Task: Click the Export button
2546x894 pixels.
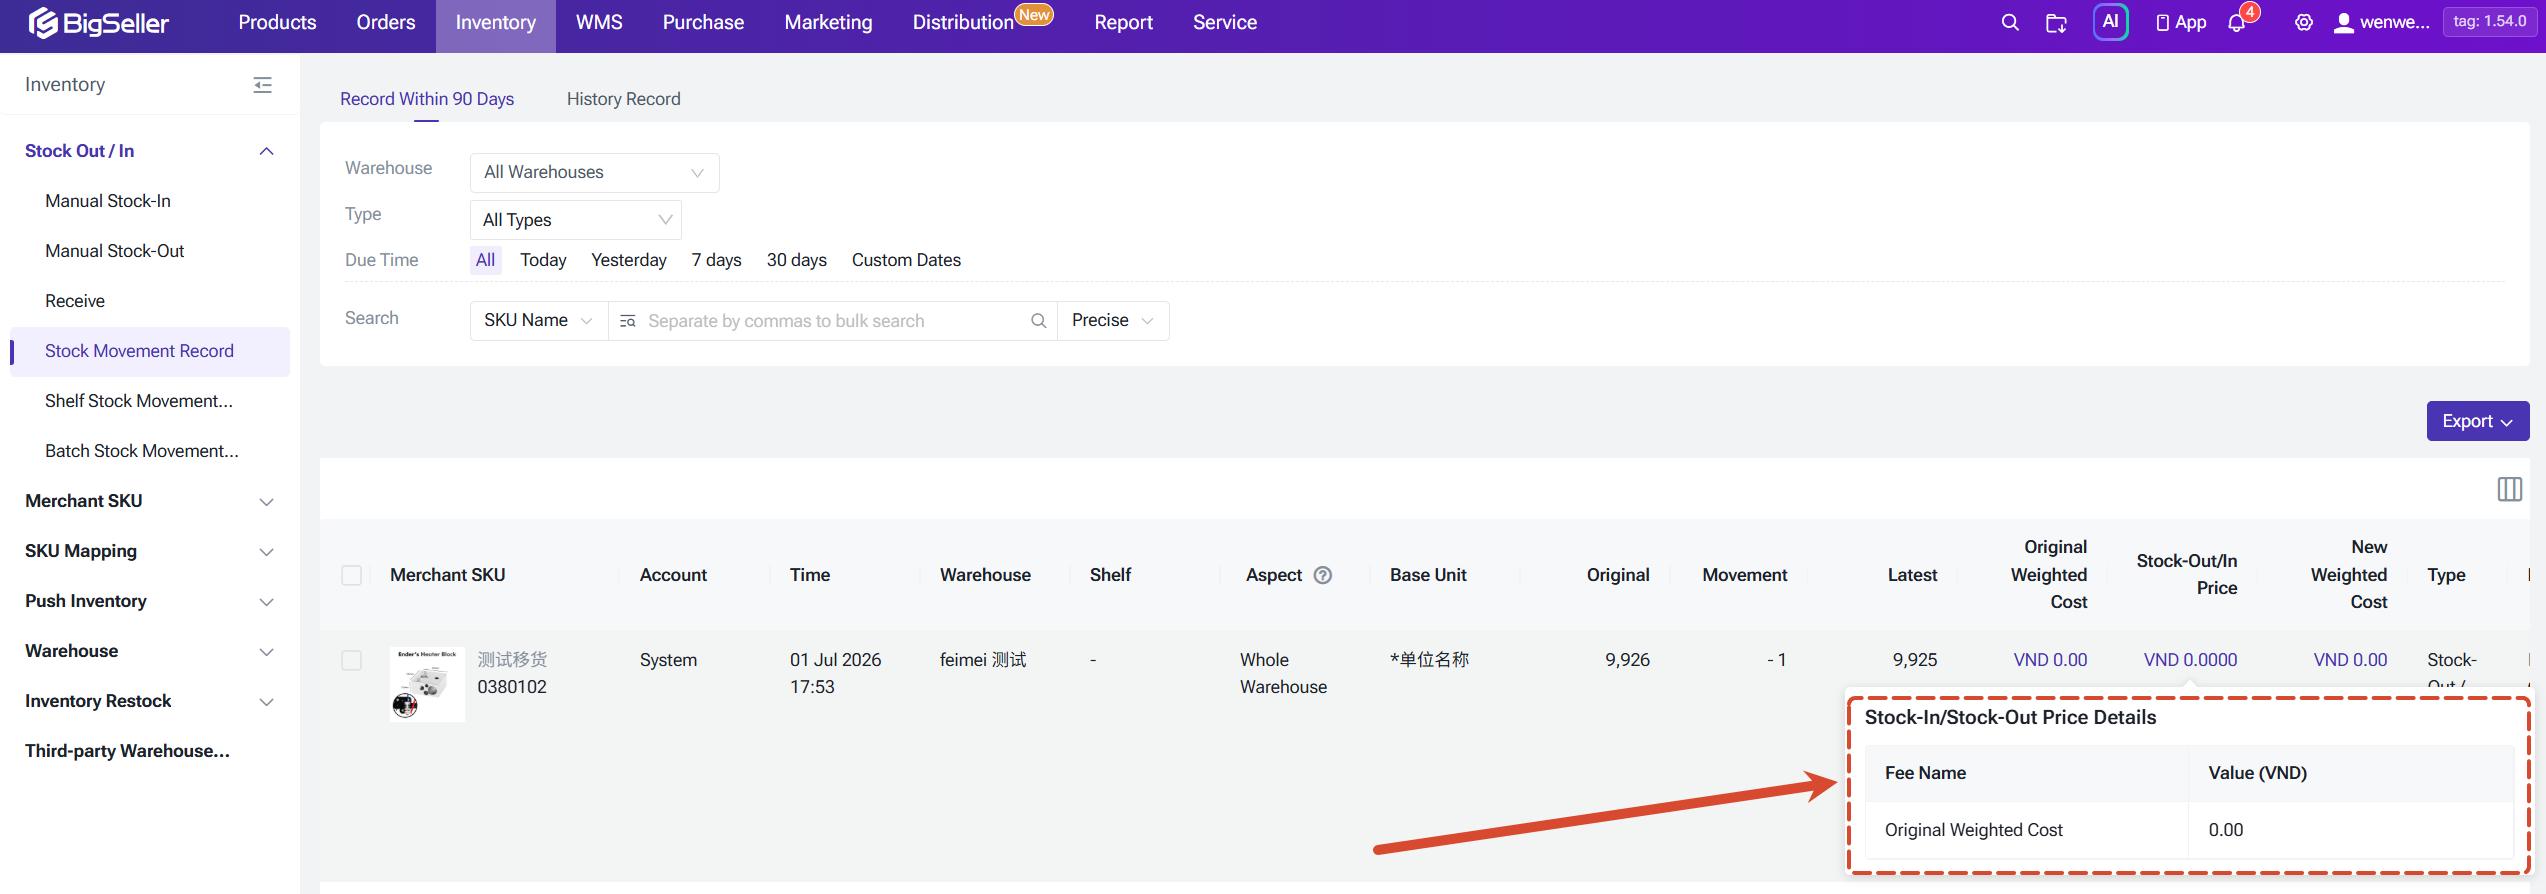Action: 2477,421
